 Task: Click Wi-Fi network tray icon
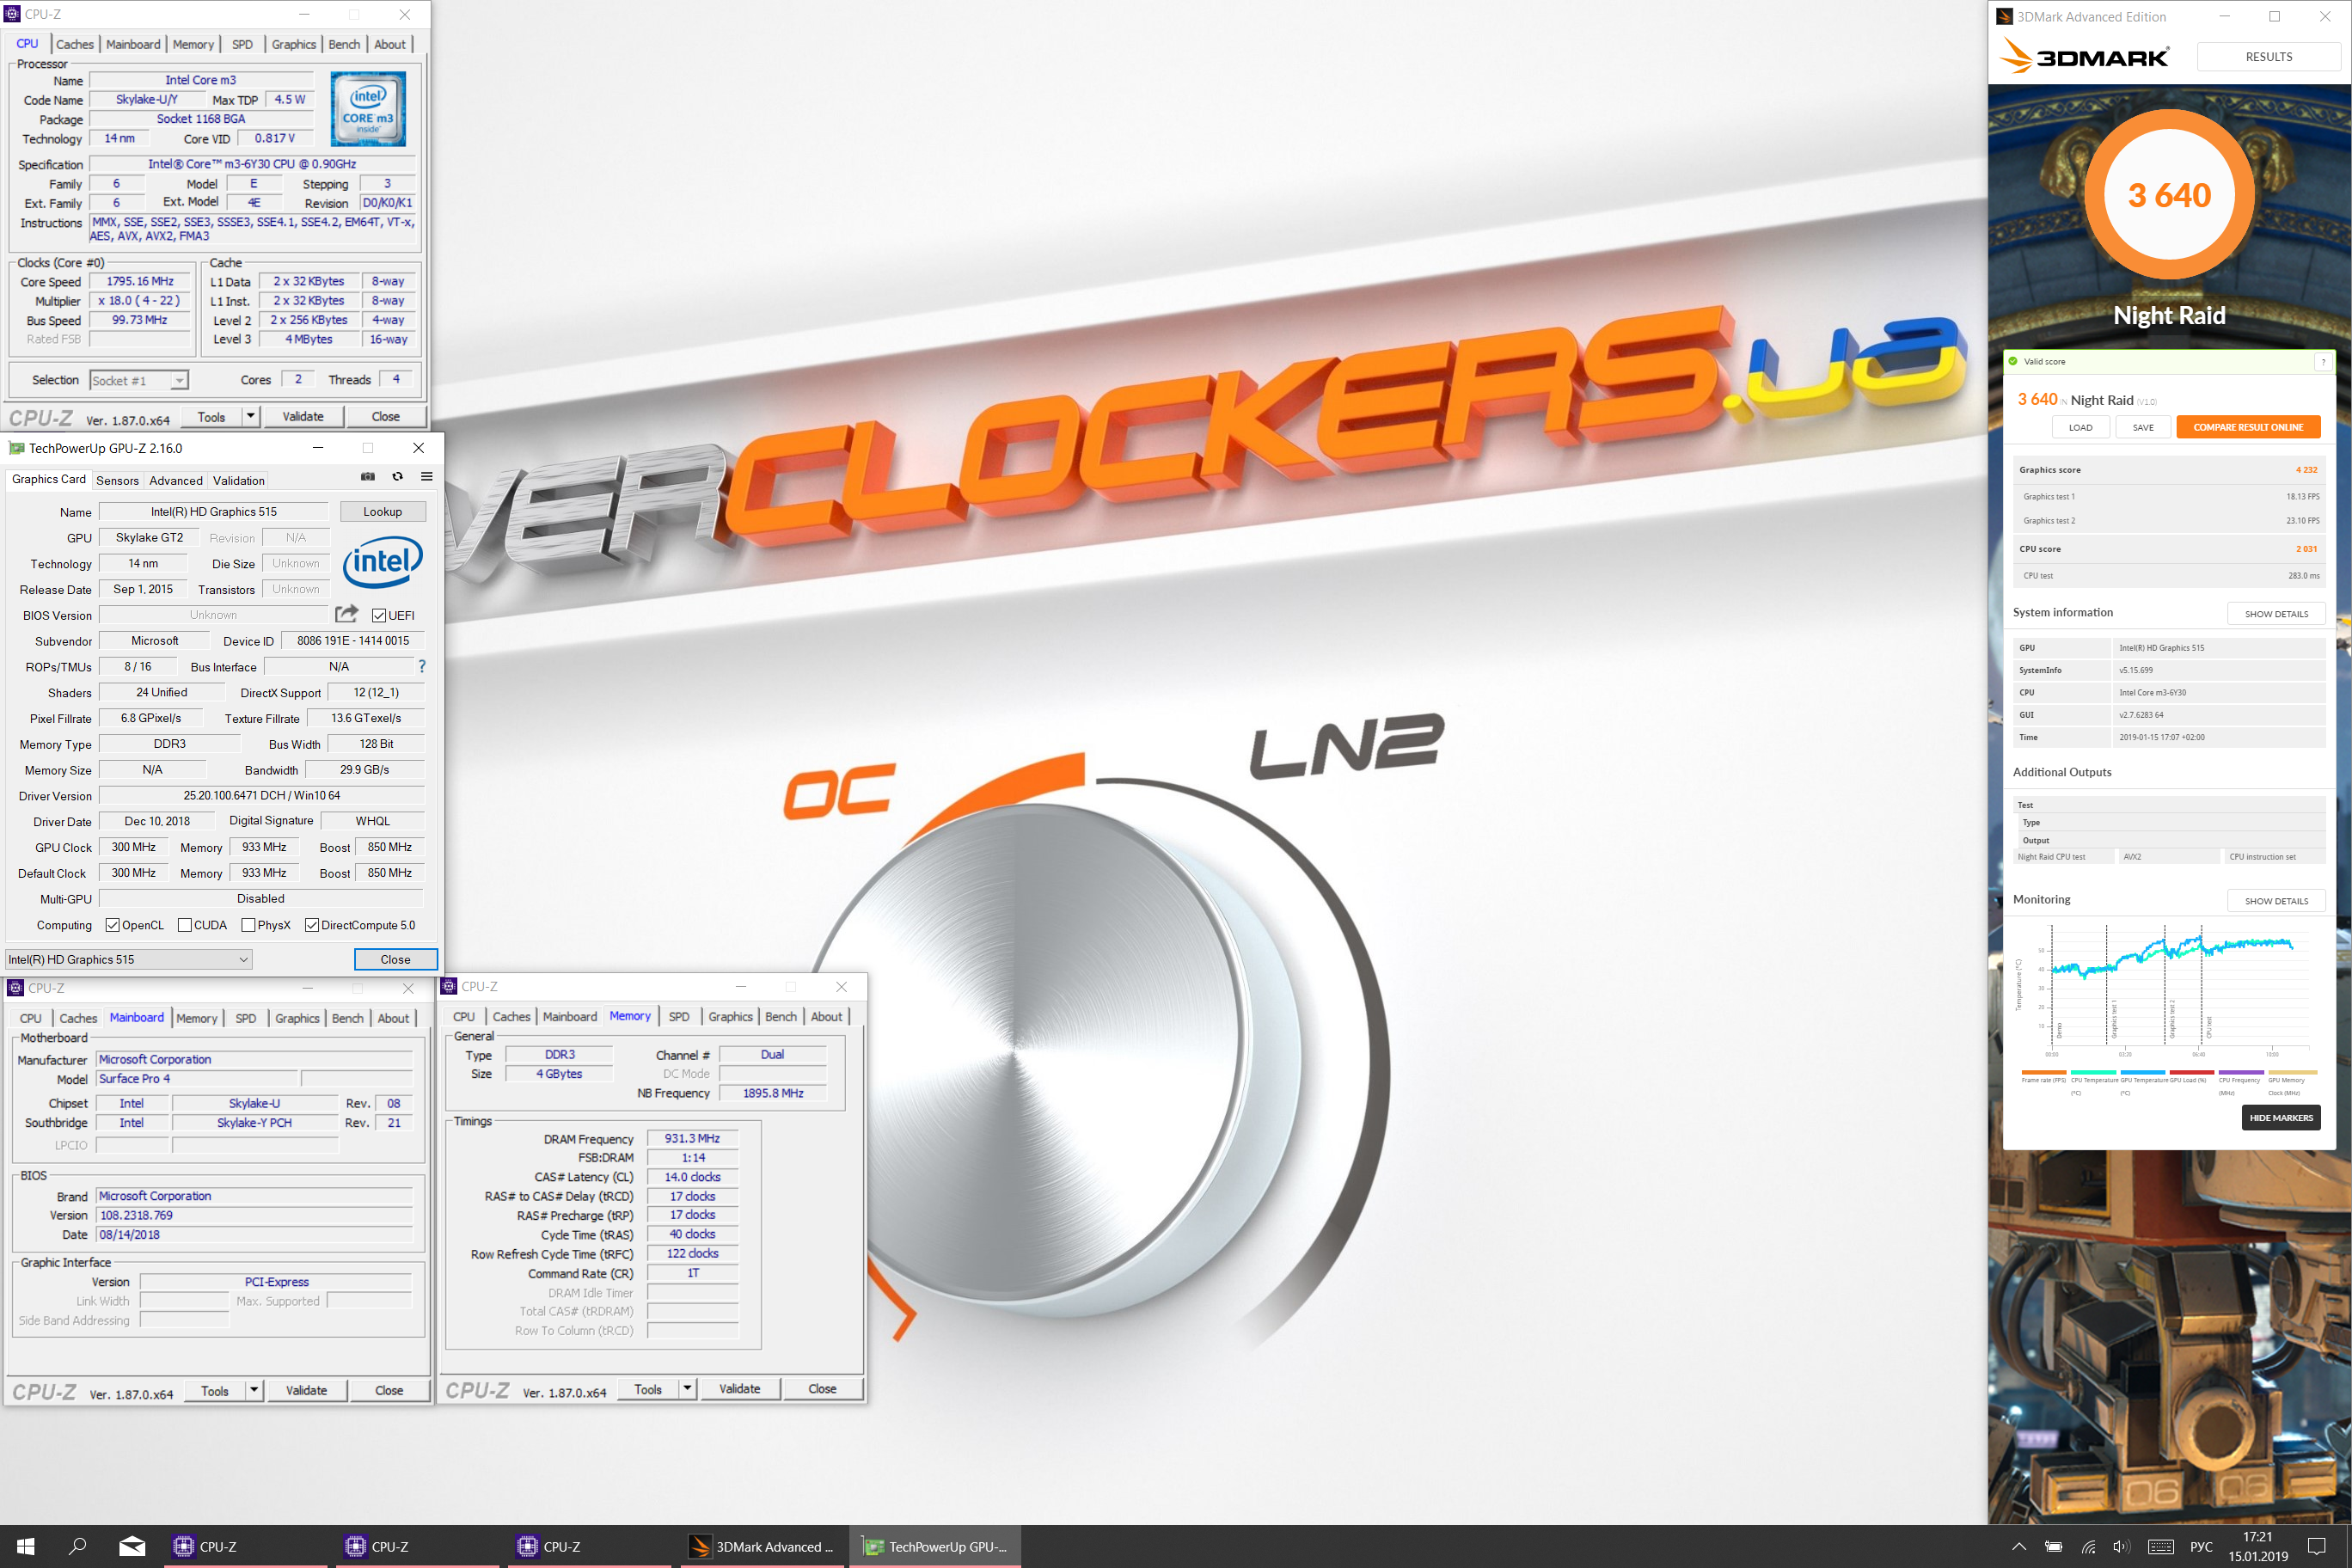(x=2088, y=1547)
